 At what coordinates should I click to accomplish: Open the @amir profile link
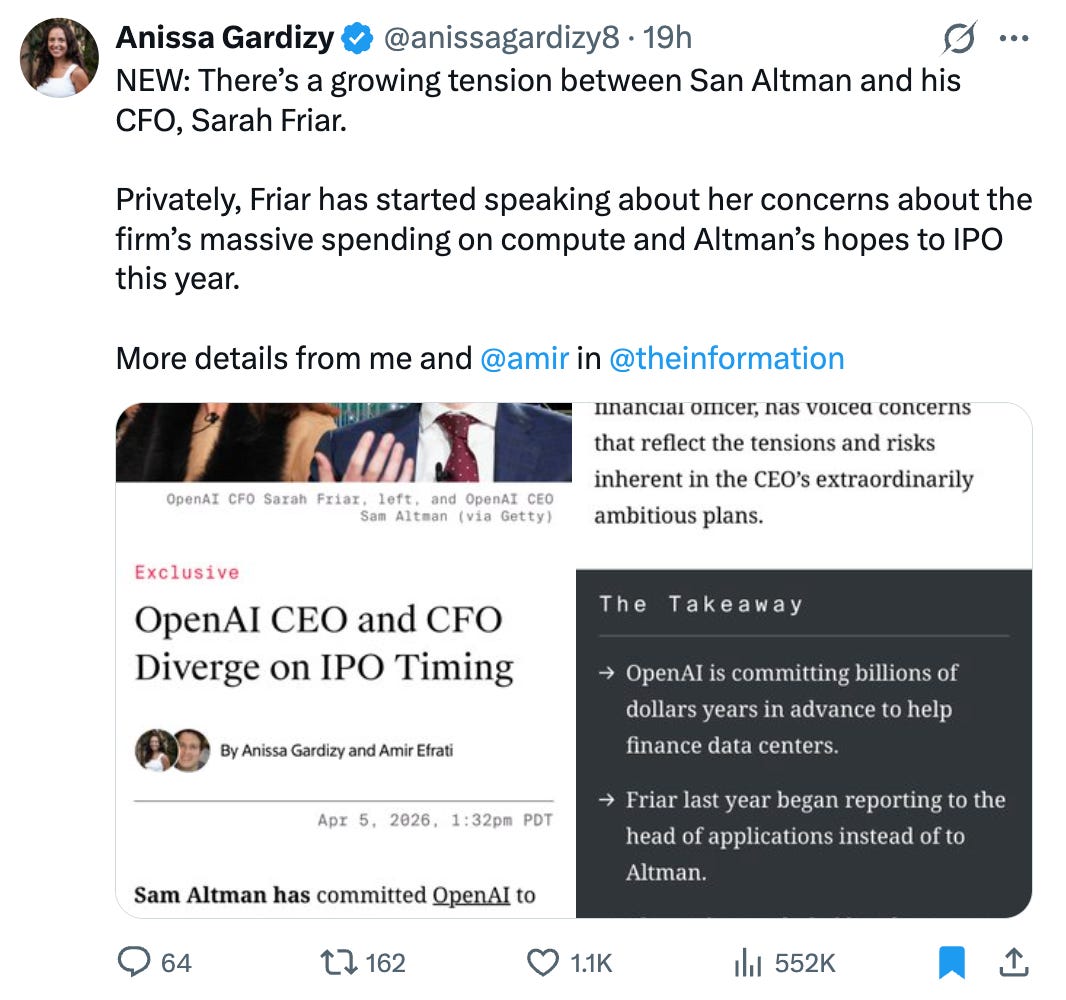[x=524, y=358]
